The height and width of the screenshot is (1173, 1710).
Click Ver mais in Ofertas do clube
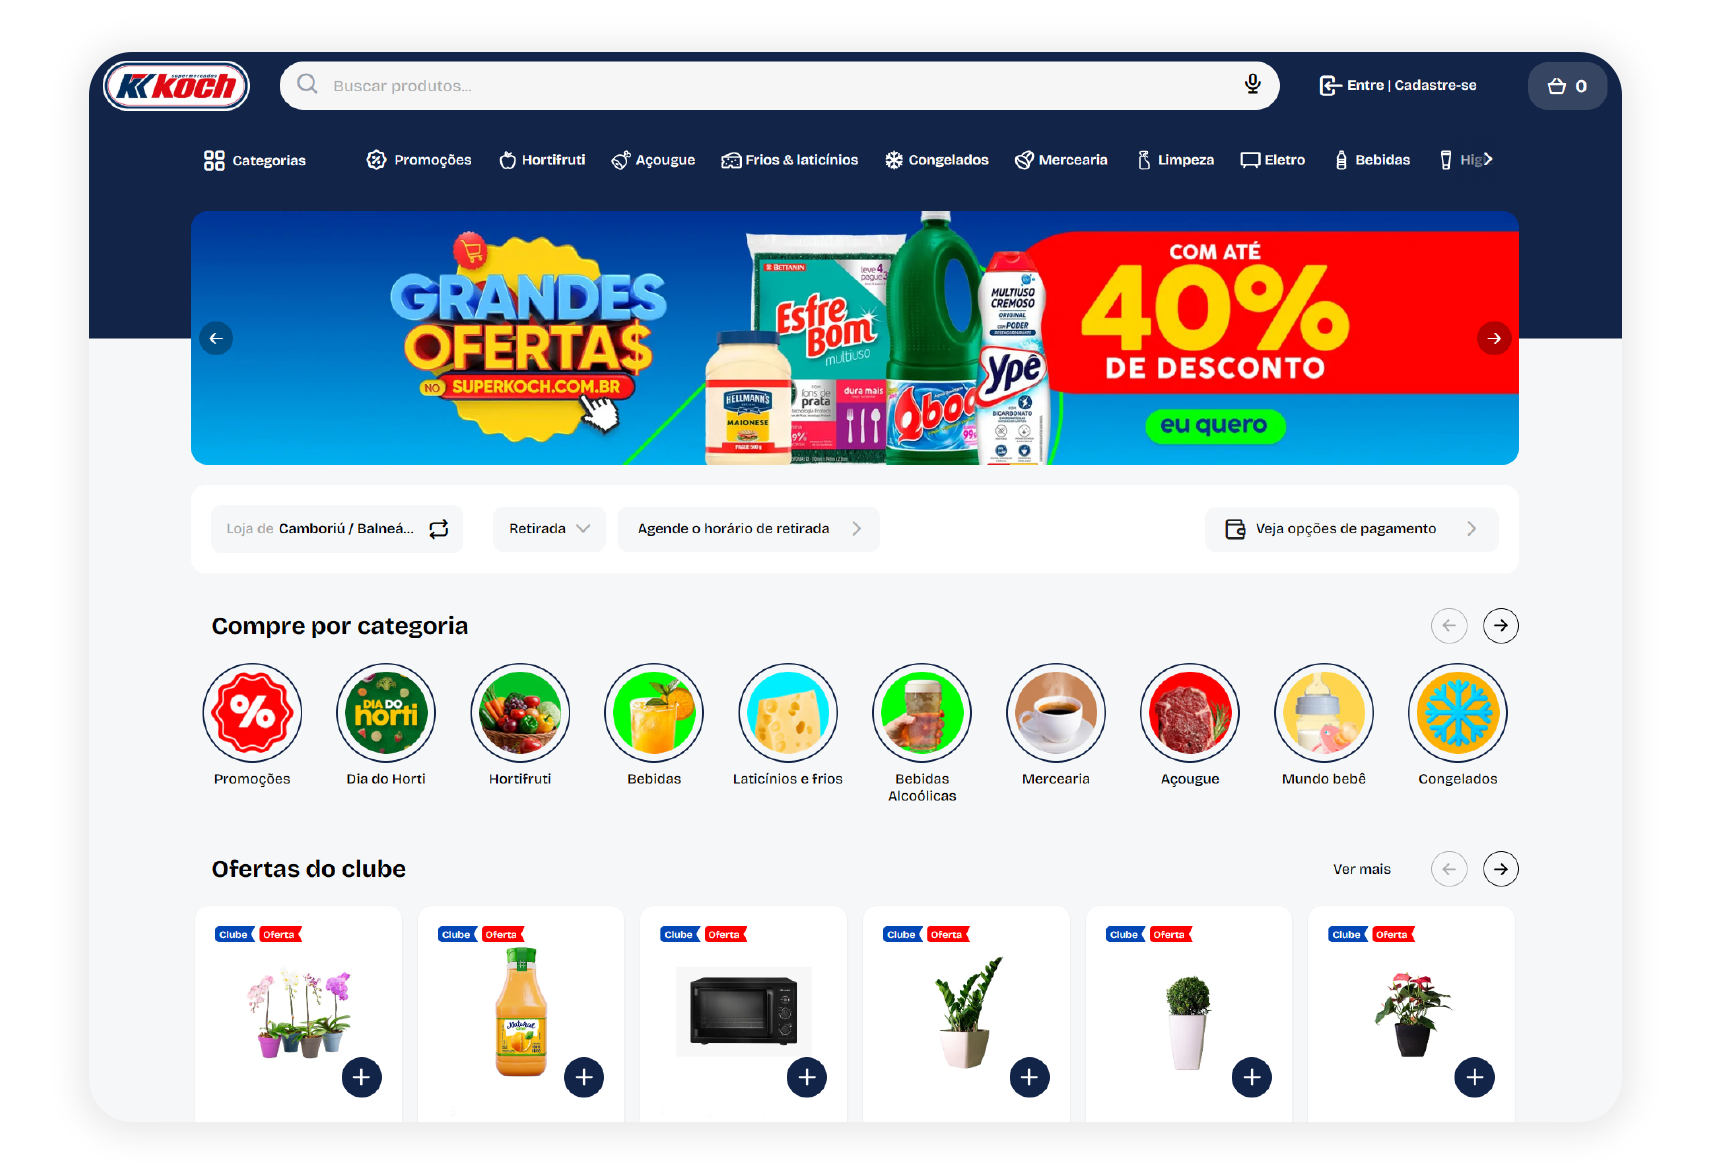(x=1361, y=869)
